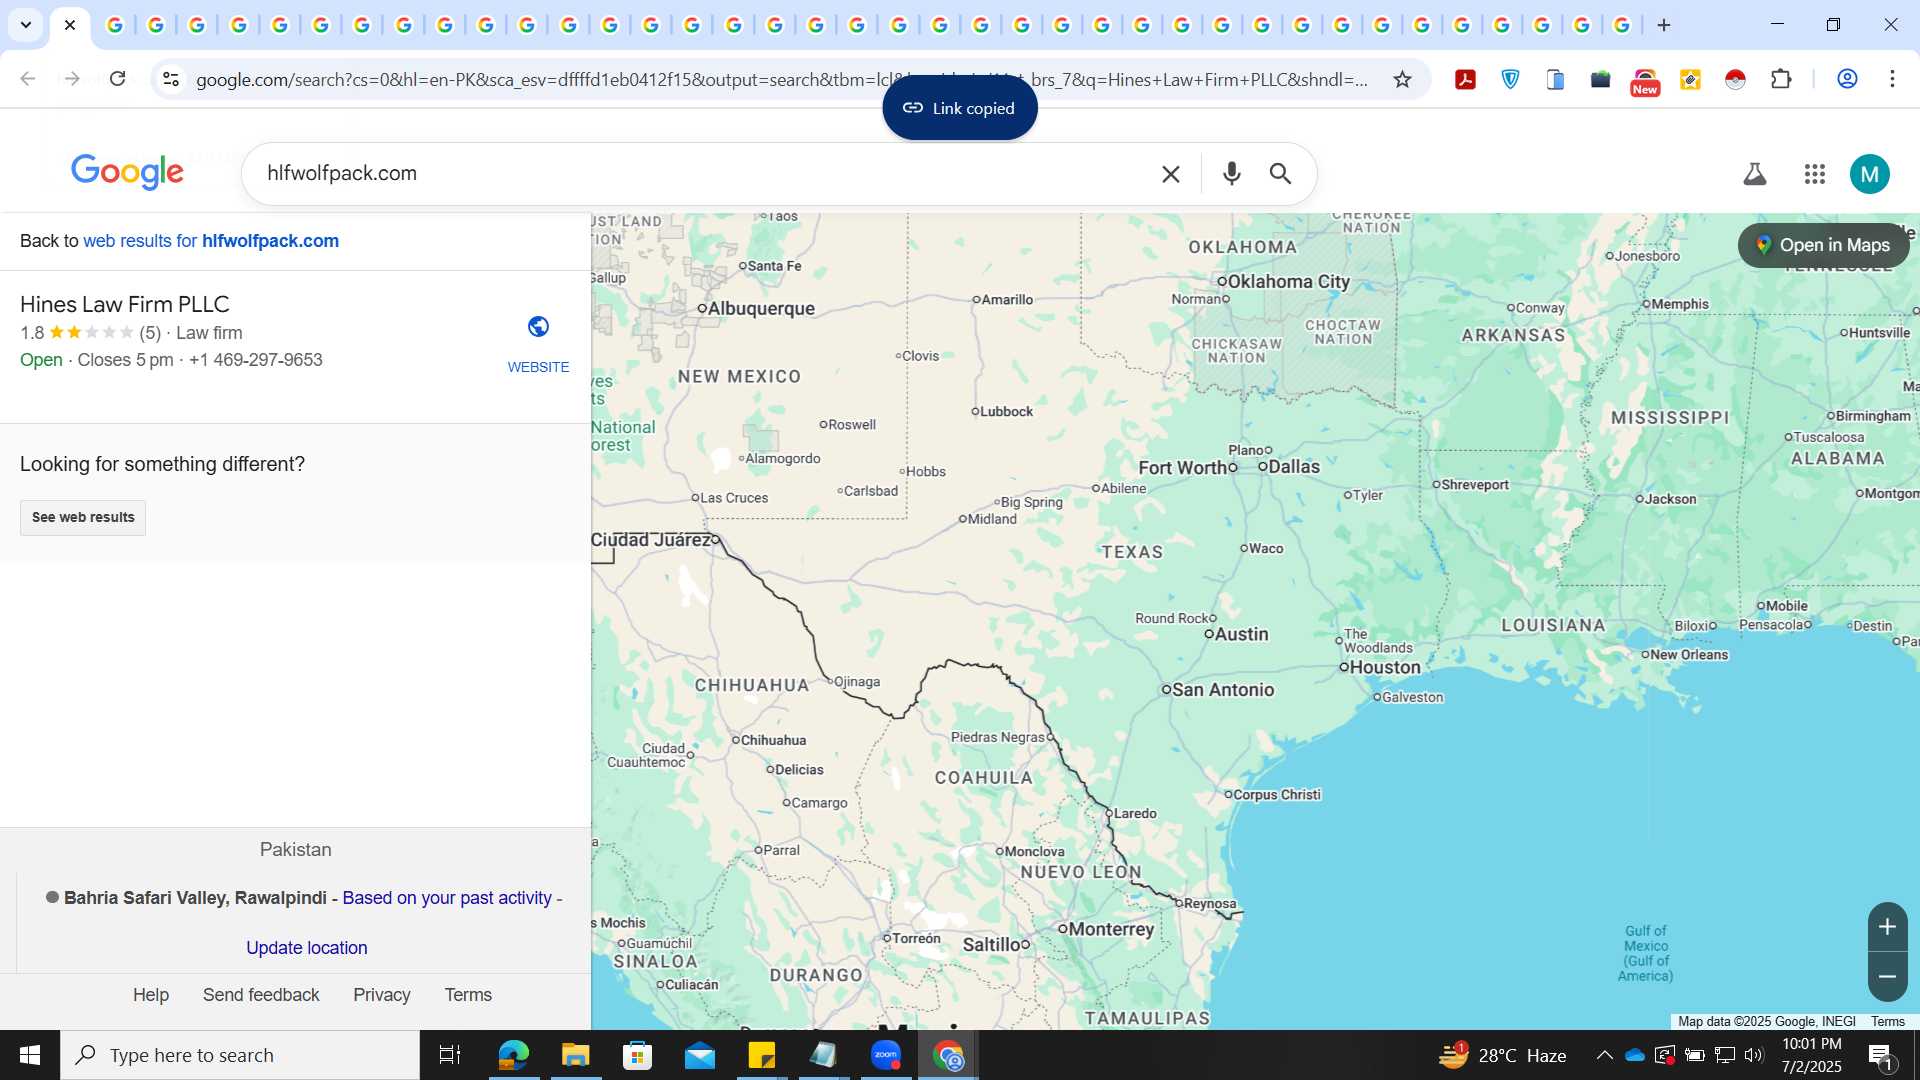
Task: Clear the search box text
Action: coord(1170,174)
